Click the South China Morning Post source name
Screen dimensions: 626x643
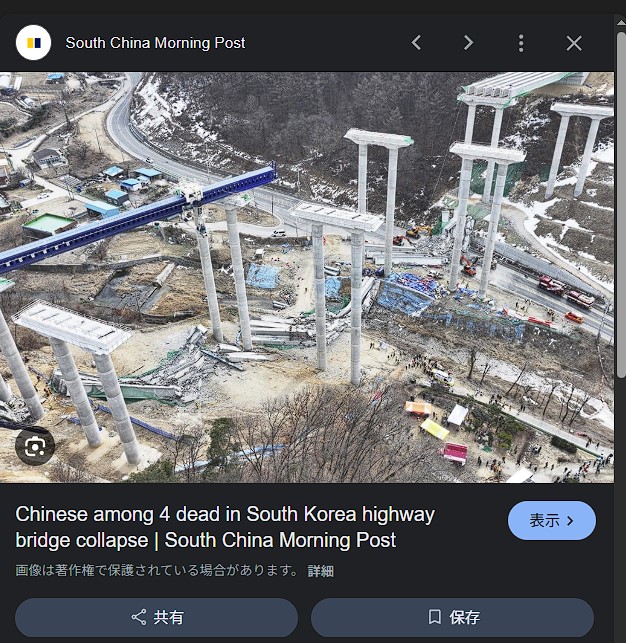click(155, 43)
